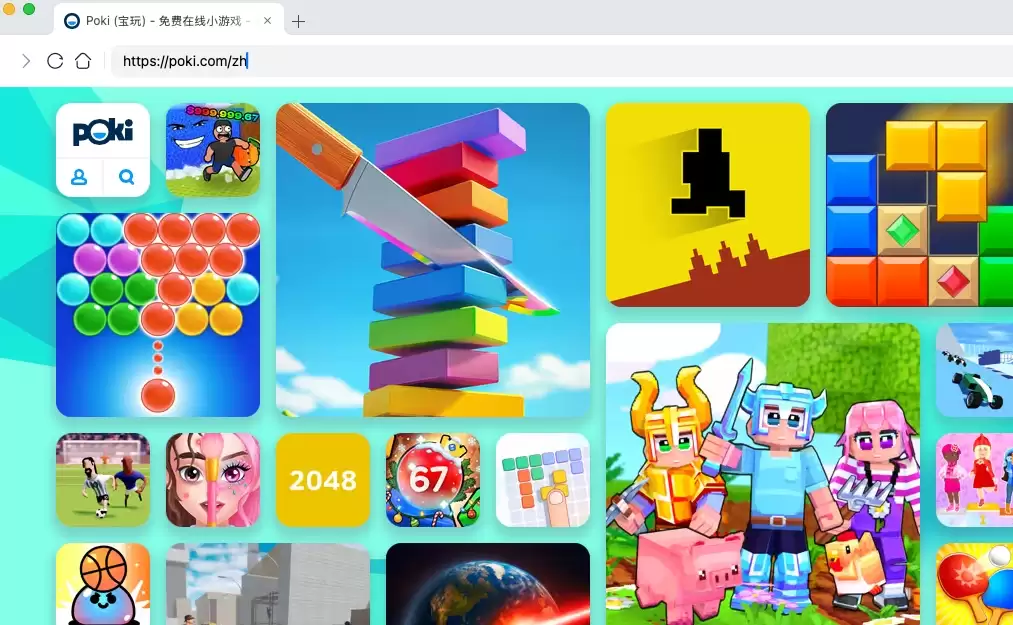Screen dimensions: 1013x625
Task: Open the soccer football game tile
Action: [103, 480]
